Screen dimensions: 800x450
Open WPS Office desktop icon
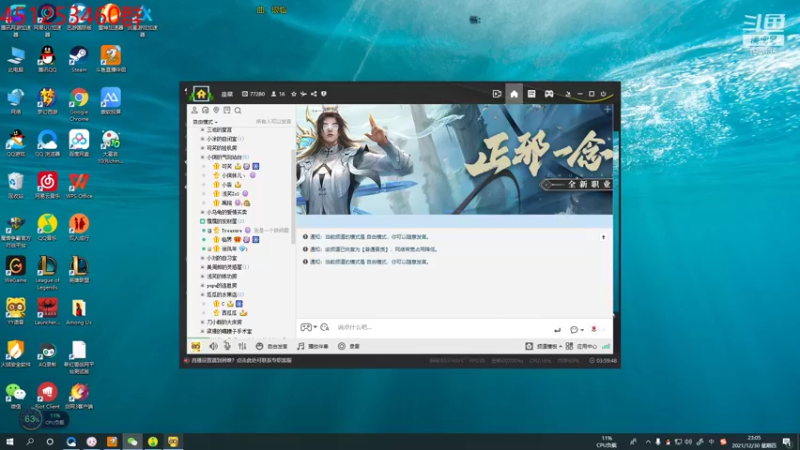(79, 186)
